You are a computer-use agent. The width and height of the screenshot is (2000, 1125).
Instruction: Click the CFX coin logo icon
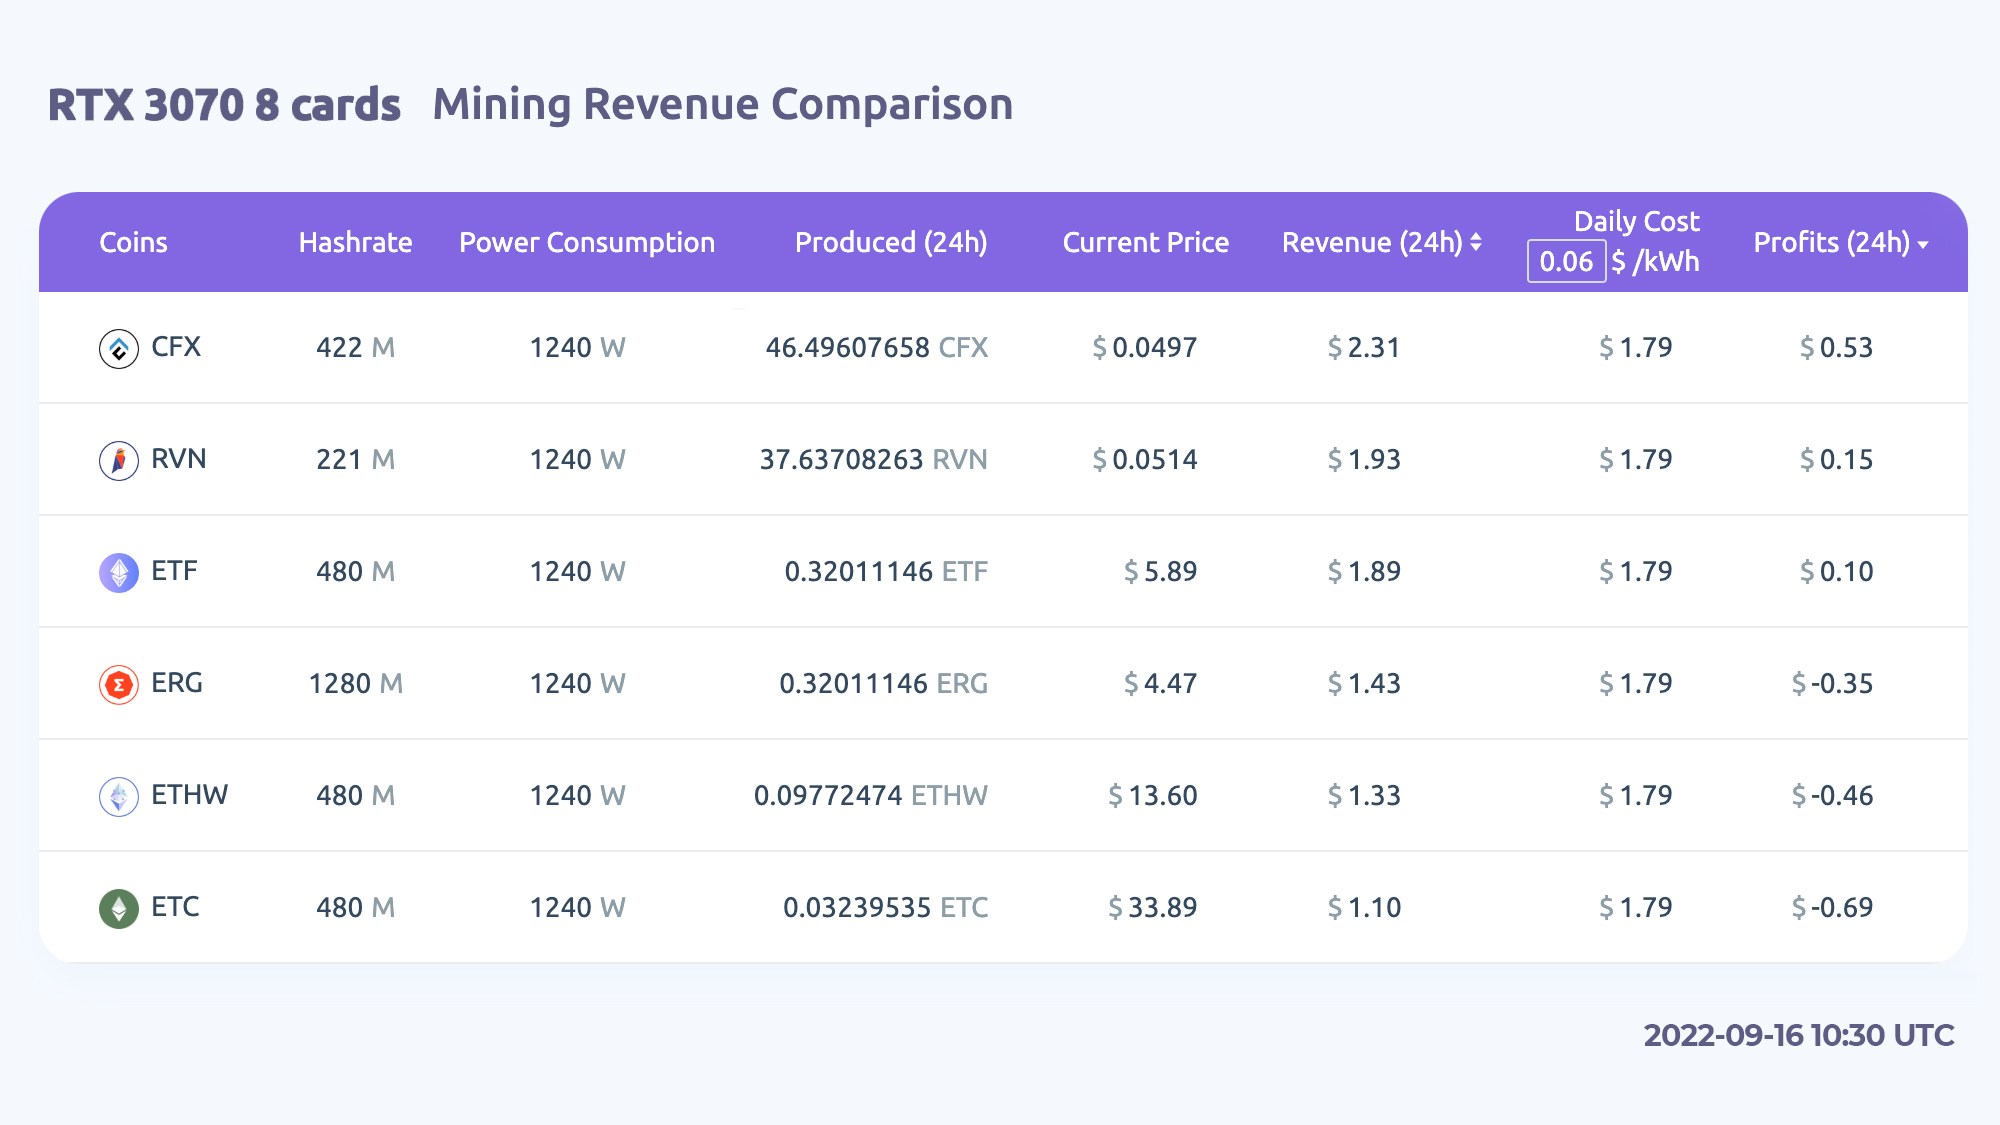tap(119, 349)
